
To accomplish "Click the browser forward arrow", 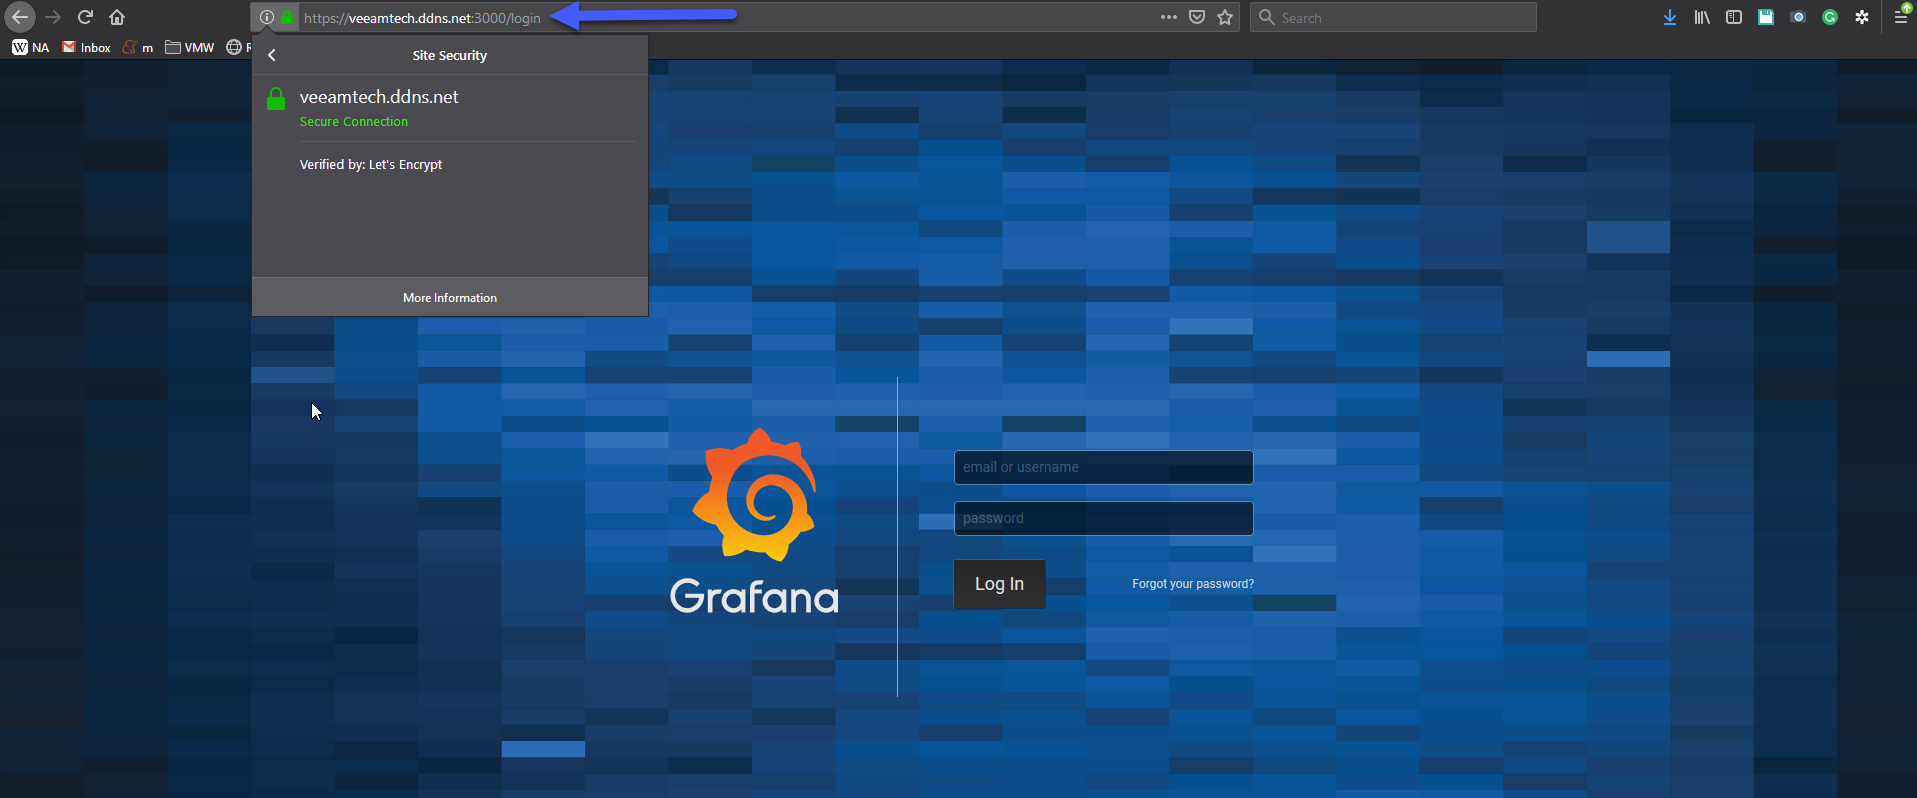I will (53, 17).
